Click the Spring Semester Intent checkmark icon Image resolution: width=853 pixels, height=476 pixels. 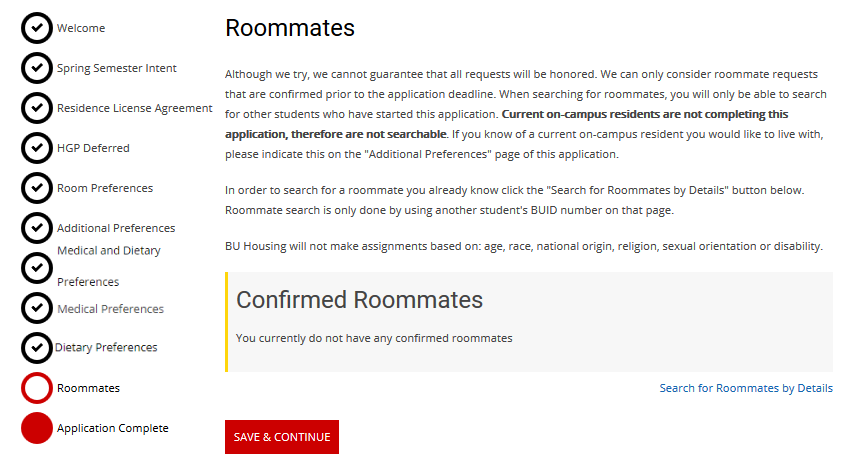37,68
